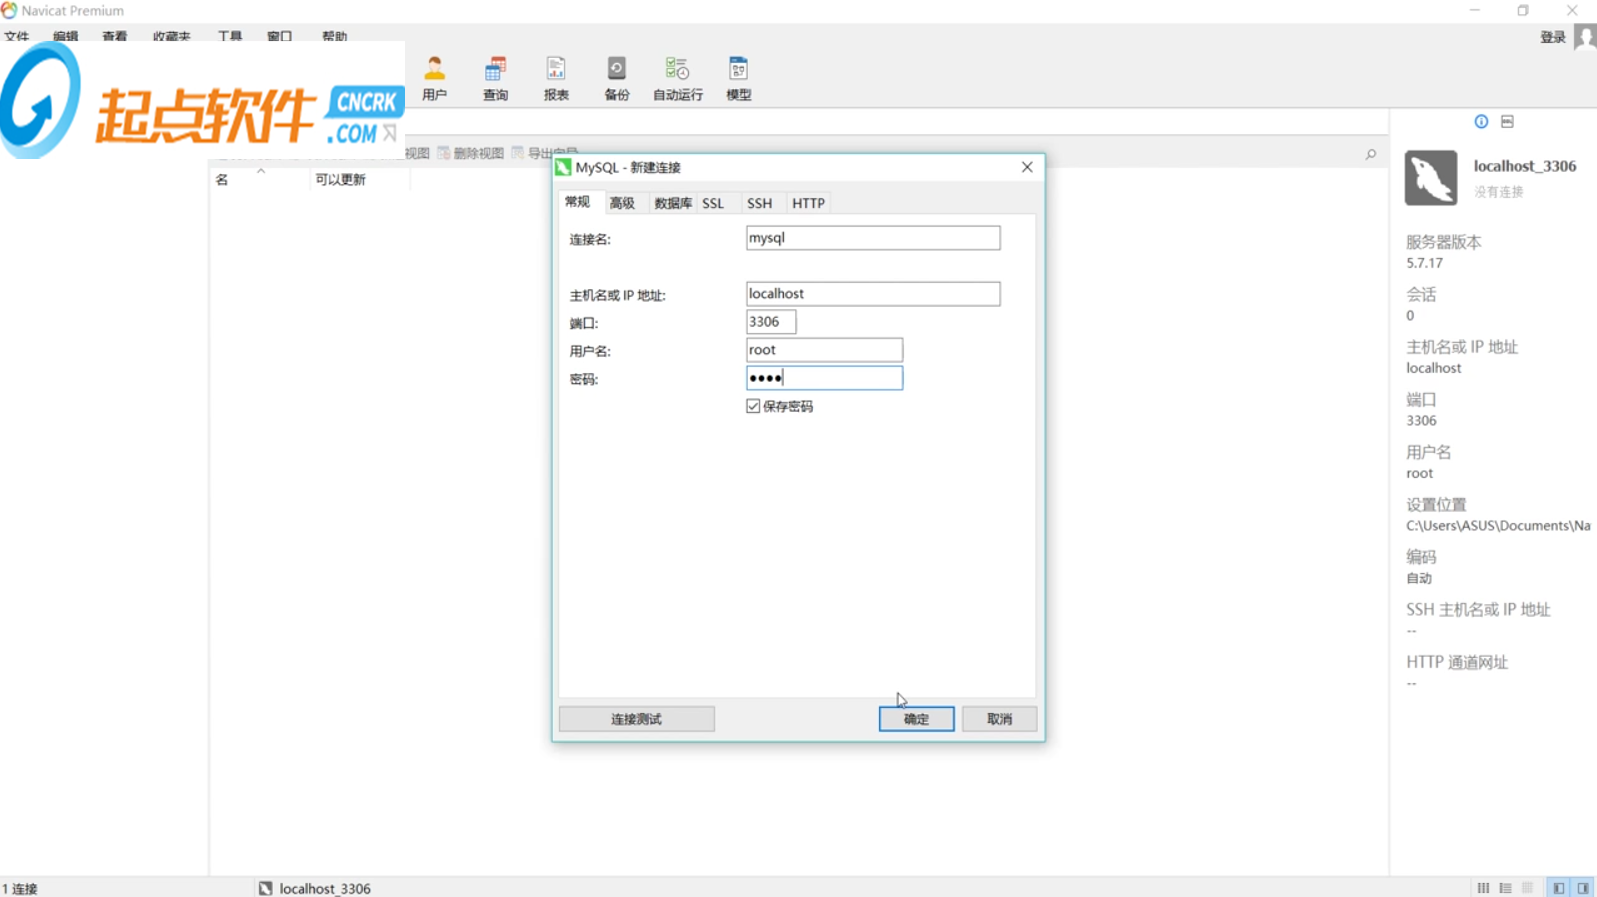Click 'root' value in info panel
This screenshot has height=897, width=1597.
pos(1419,473)
